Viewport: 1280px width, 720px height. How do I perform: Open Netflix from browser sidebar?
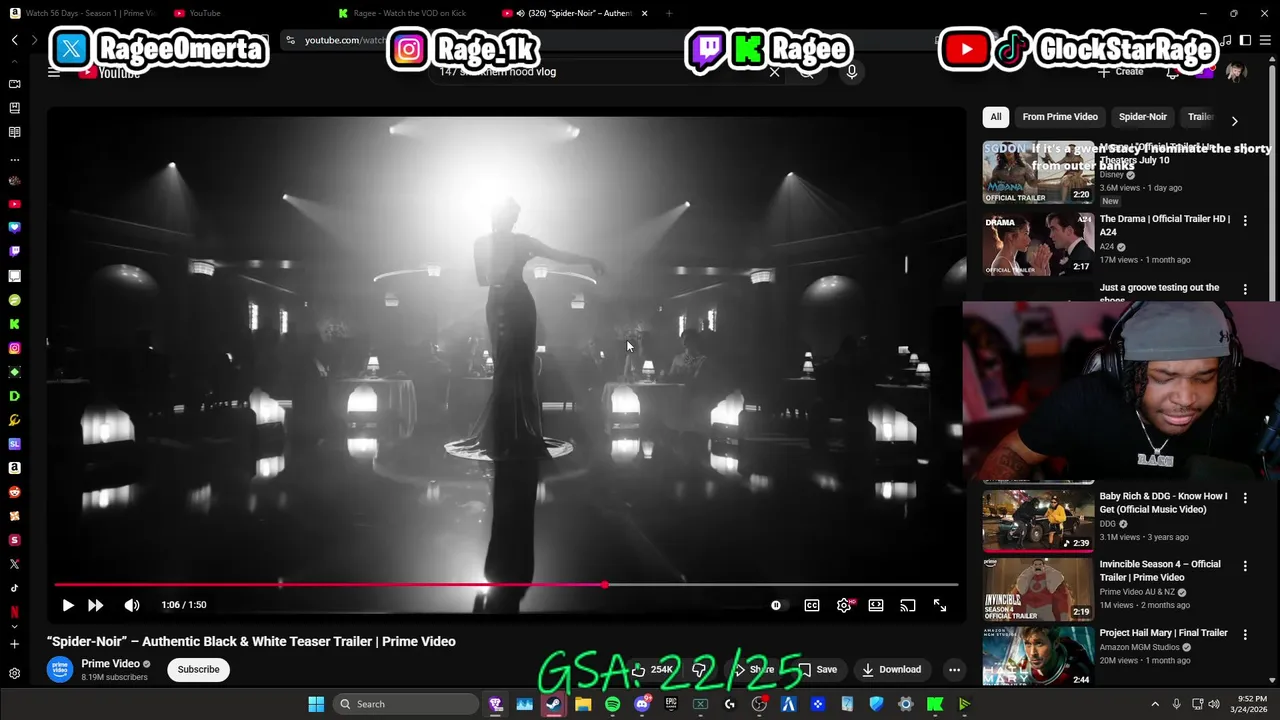pos(14,611)
